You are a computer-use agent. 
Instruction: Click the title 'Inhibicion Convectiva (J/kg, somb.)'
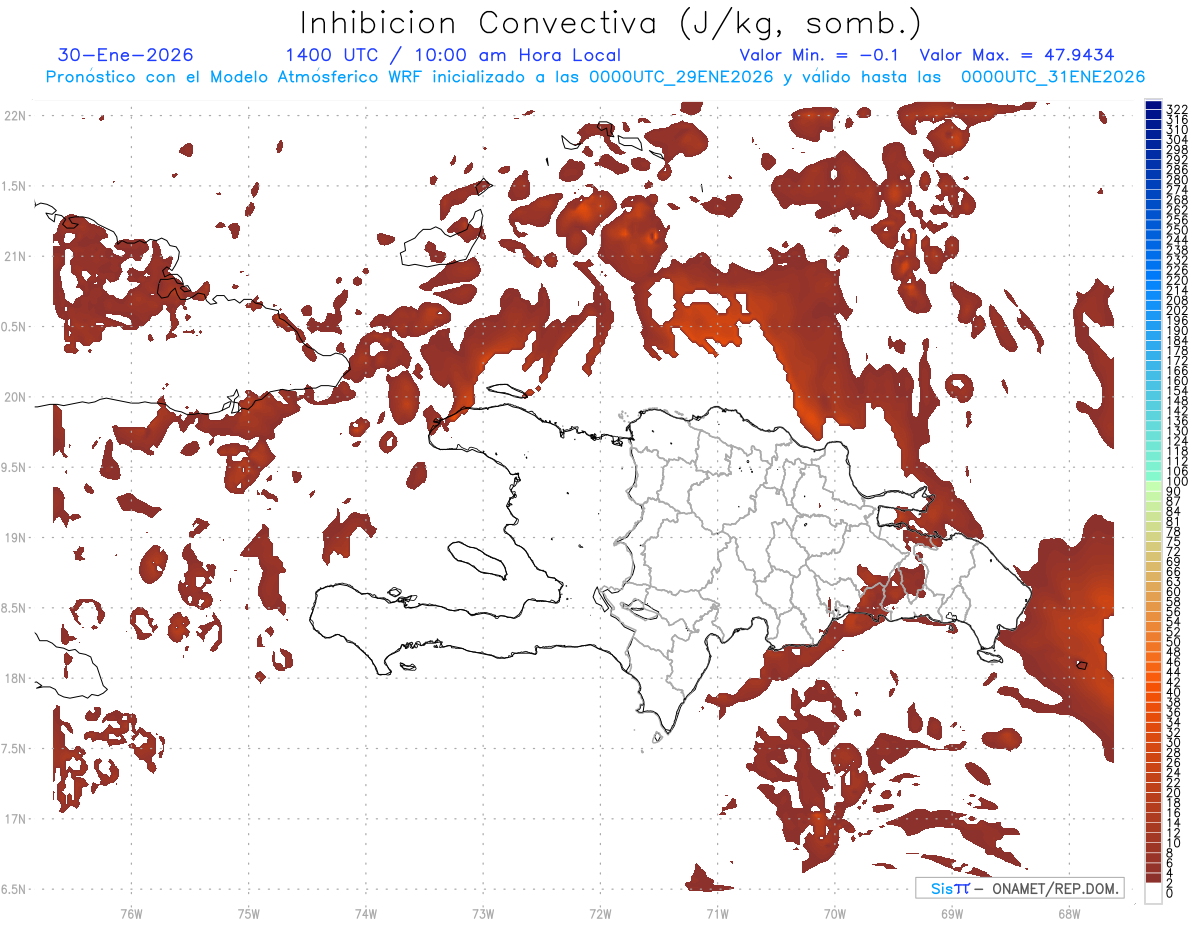coord(611,23)
